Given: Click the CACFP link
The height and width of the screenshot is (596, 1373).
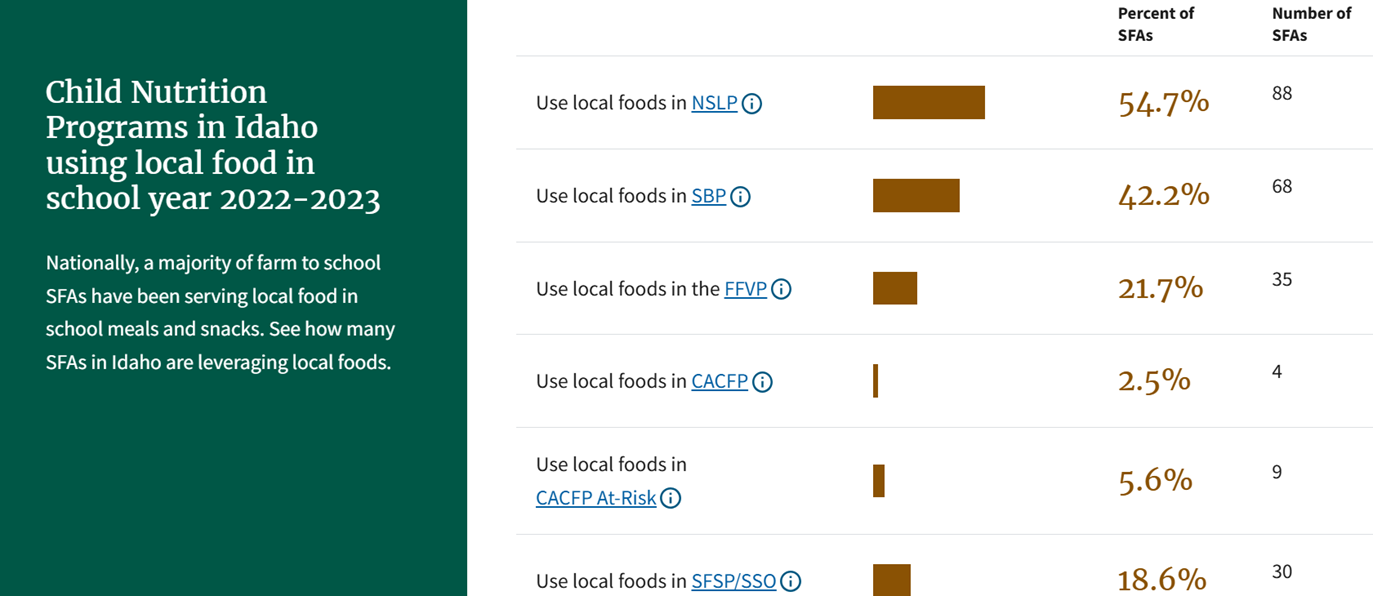Looking at the screenshot, I should 719,382.
